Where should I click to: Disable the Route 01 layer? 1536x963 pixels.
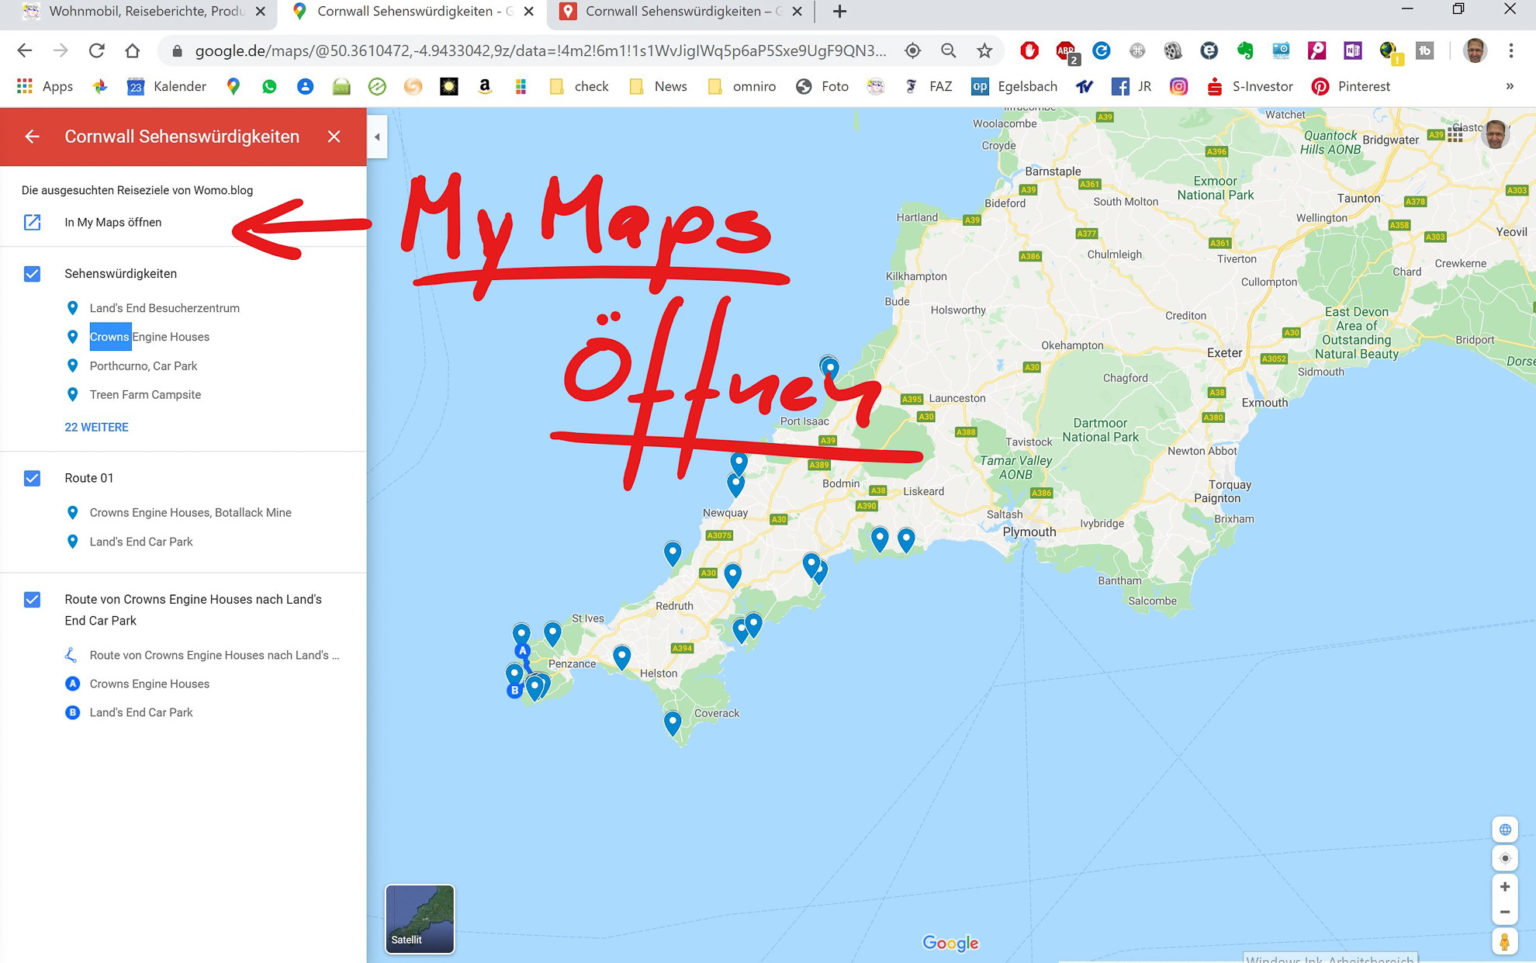pyautogui.click(x=32, y=478)
